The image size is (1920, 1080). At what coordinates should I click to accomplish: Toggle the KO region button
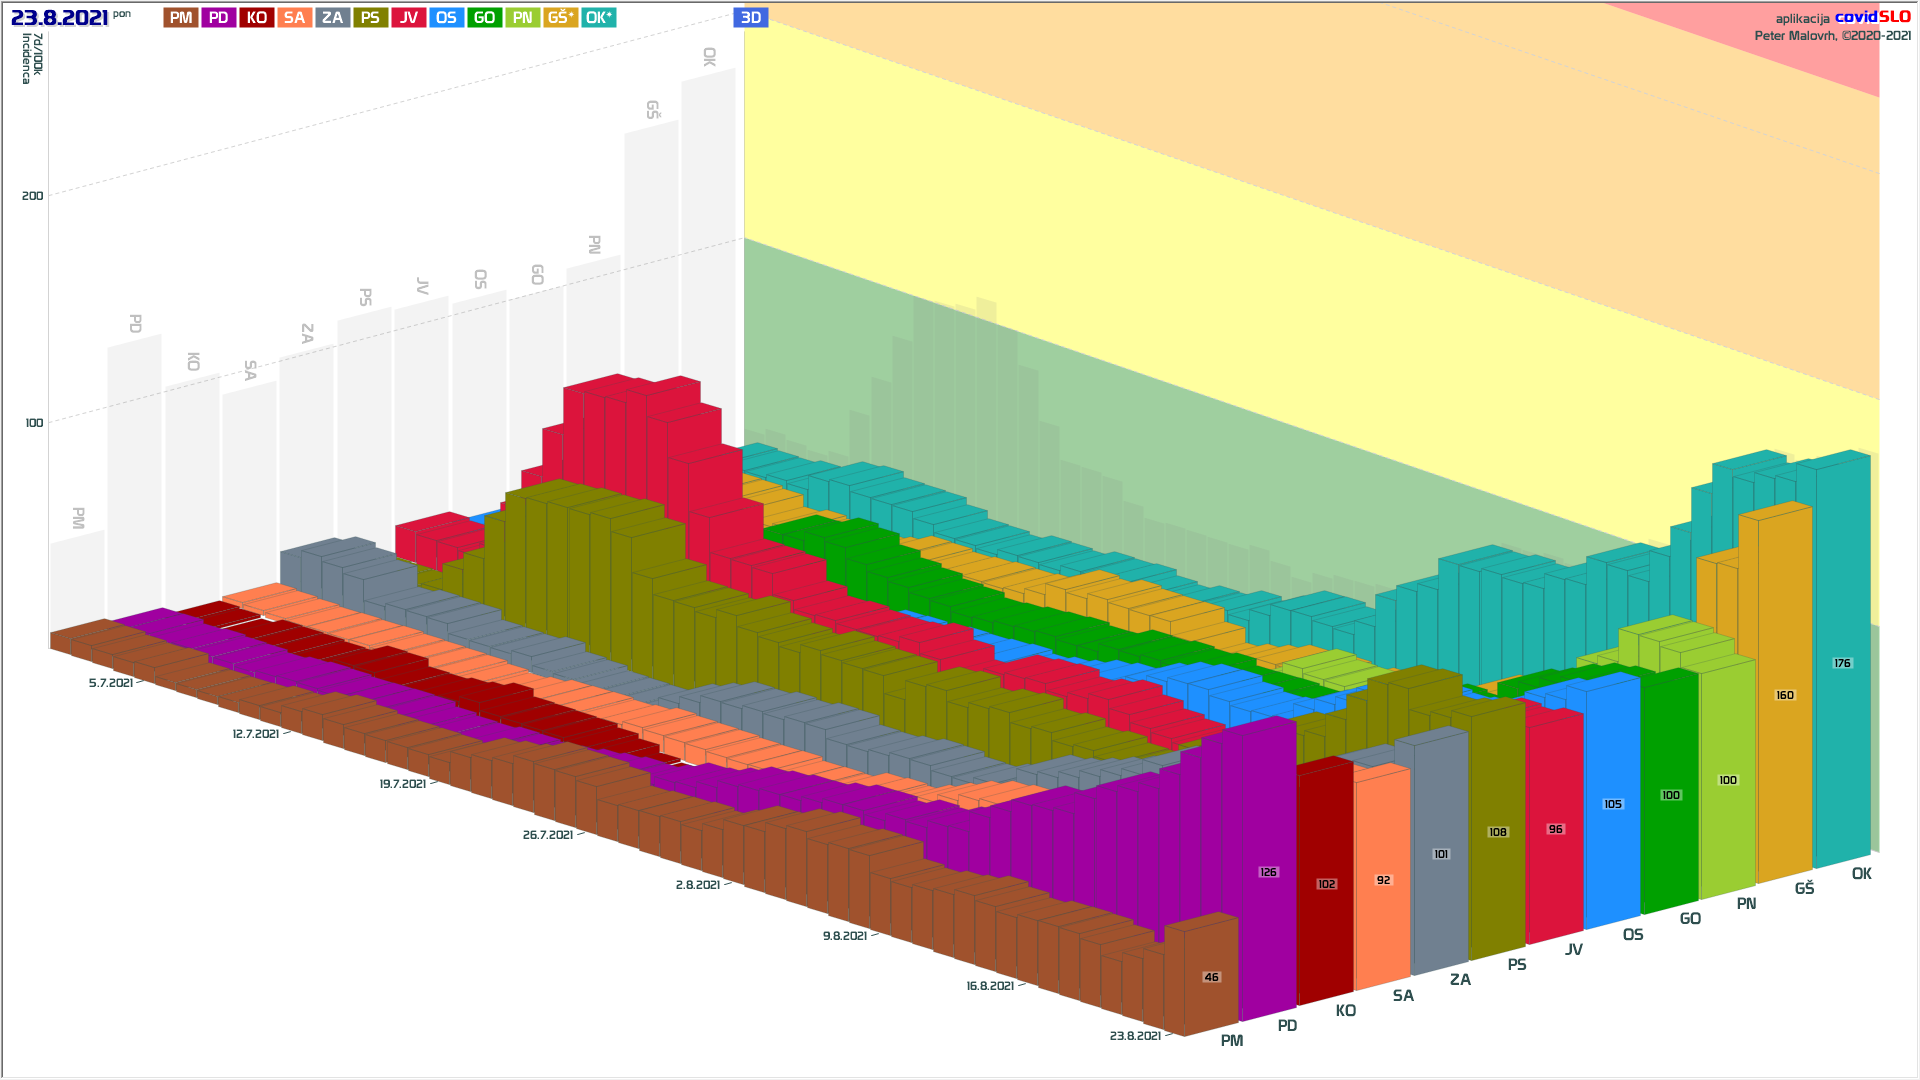pyautogui.click(x=256, y=18)
